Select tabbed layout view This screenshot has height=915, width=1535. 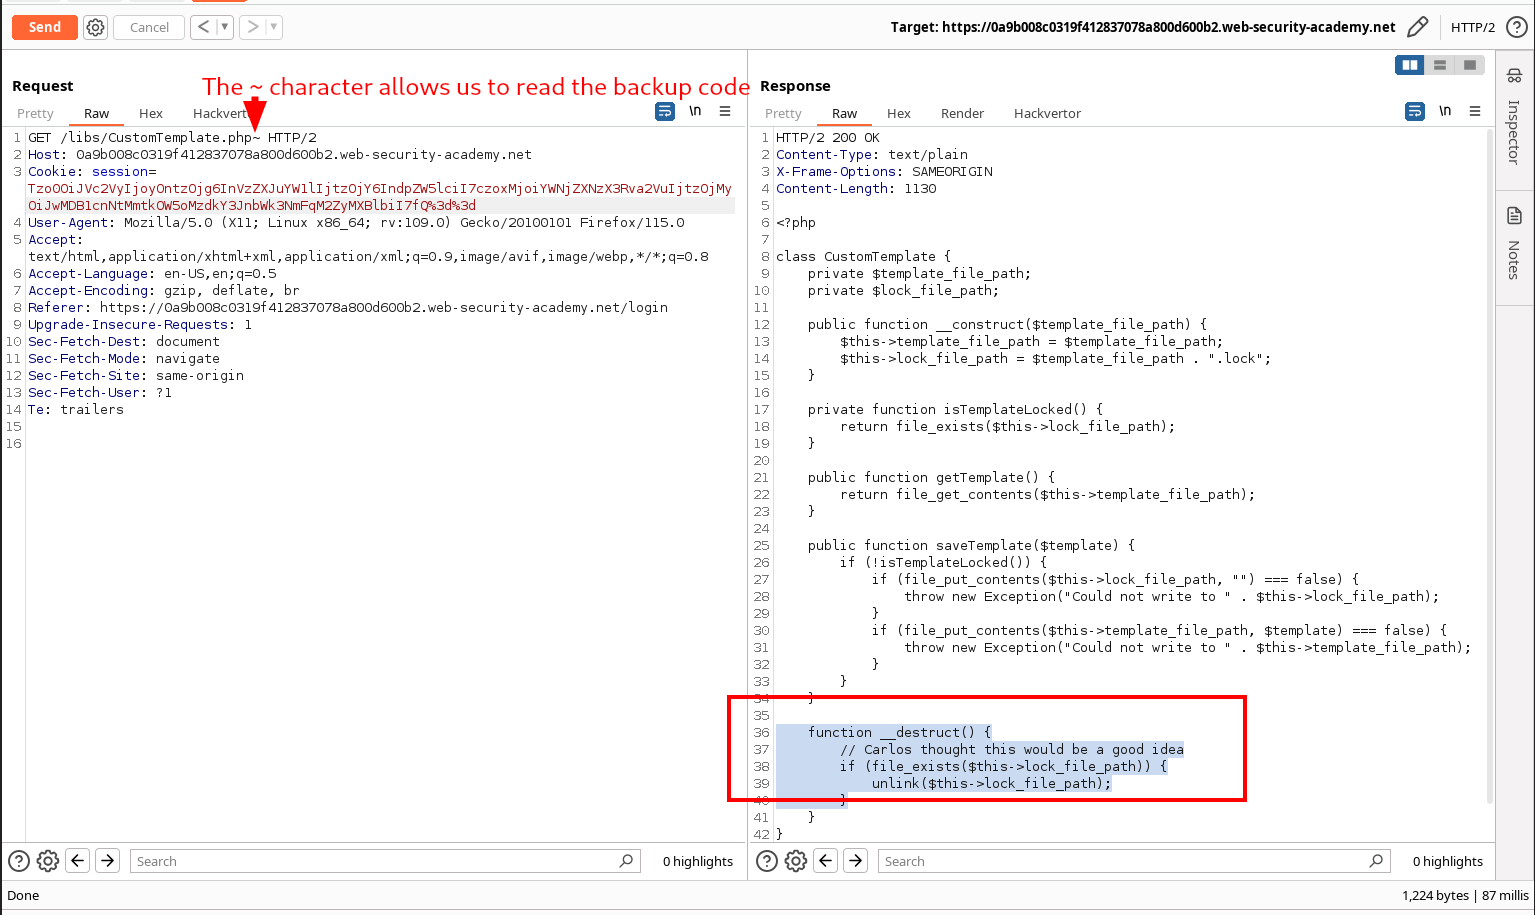tap(1469, 65)
